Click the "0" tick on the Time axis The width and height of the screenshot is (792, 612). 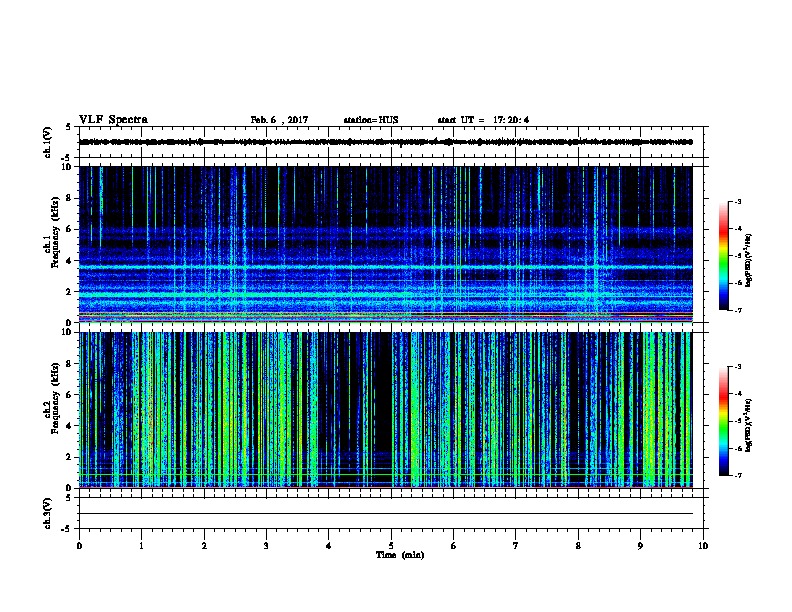[79, 546]
